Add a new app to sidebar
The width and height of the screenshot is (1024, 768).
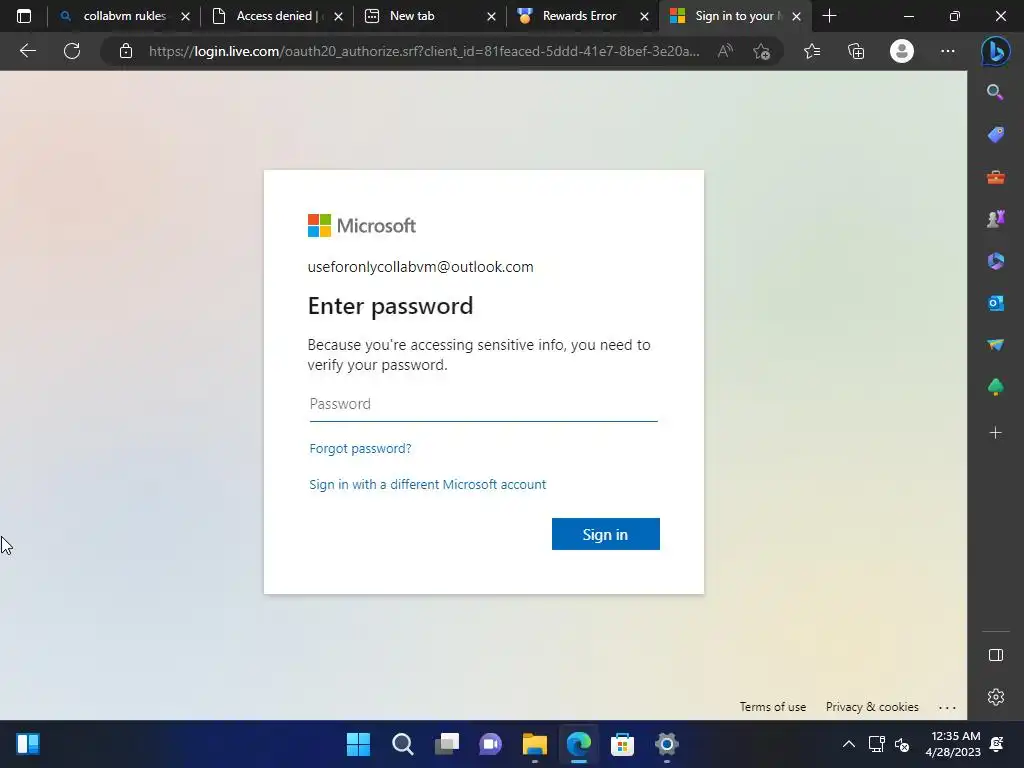click(x=995, y=432)
